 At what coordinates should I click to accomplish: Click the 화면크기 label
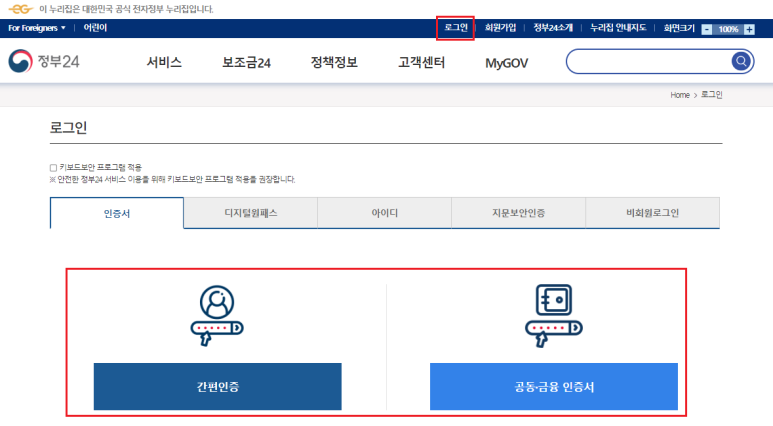tap(679, 28)
